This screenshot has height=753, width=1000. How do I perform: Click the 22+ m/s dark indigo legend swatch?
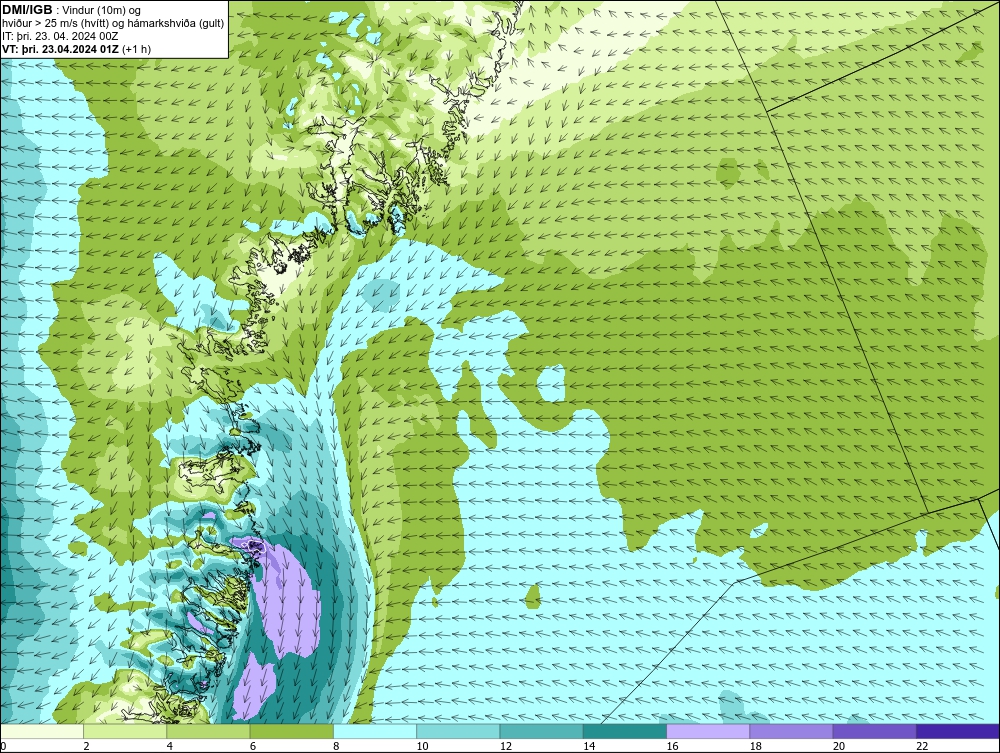click(x=958, y=731)
